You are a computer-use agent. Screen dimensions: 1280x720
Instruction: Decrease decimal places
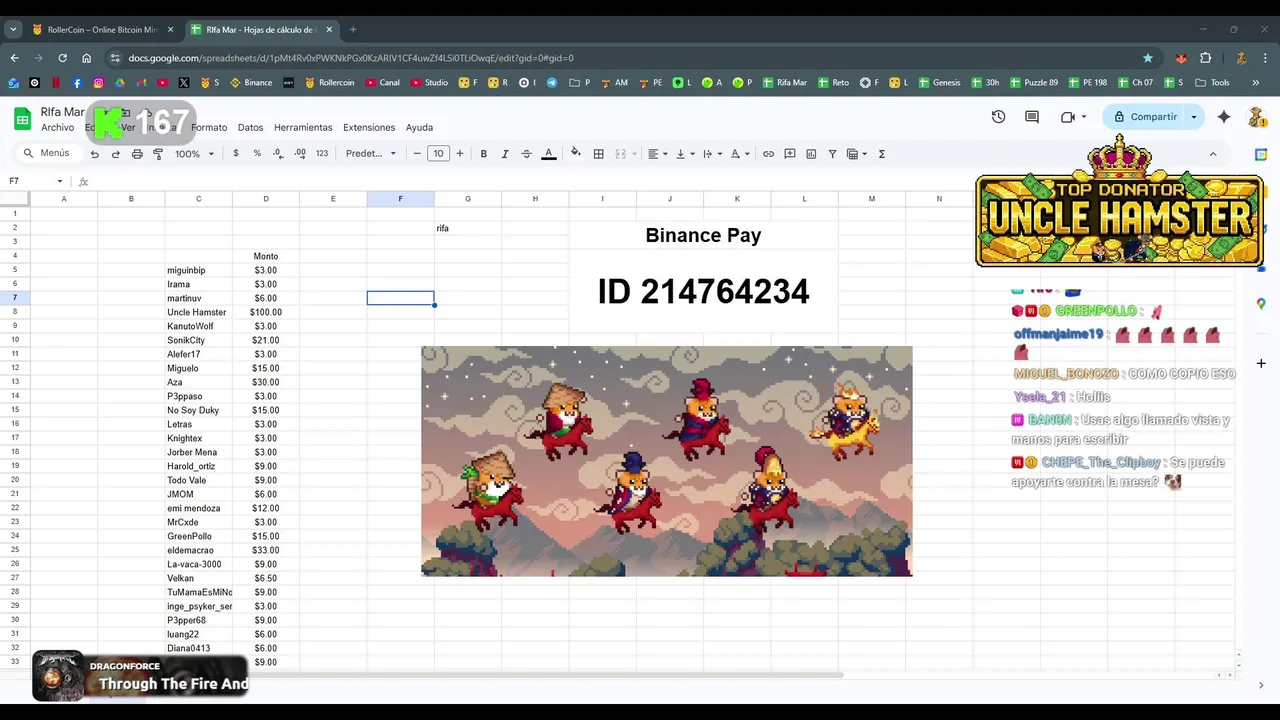278,154
